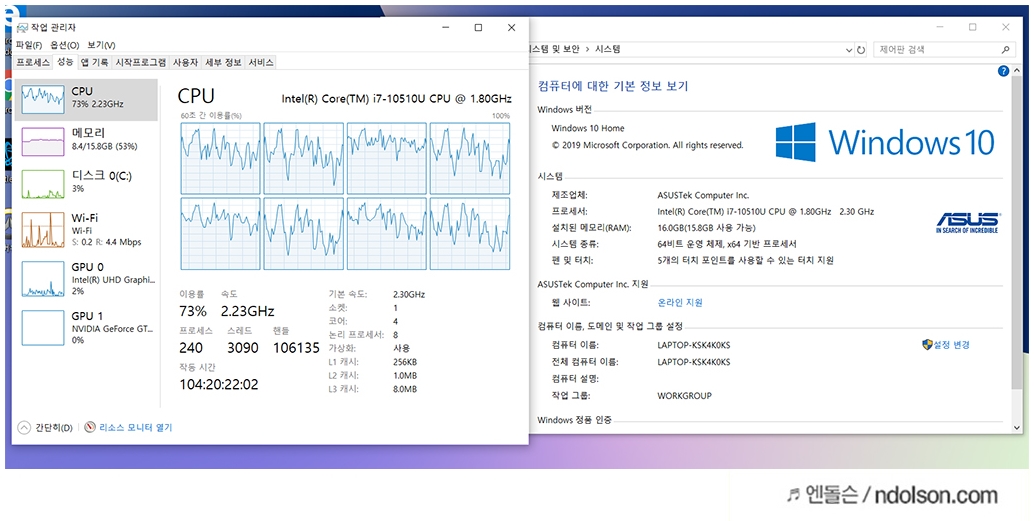
Task: Click the Task Manager title bar icon
Action: pyautogui.click(x=22, y=28)
